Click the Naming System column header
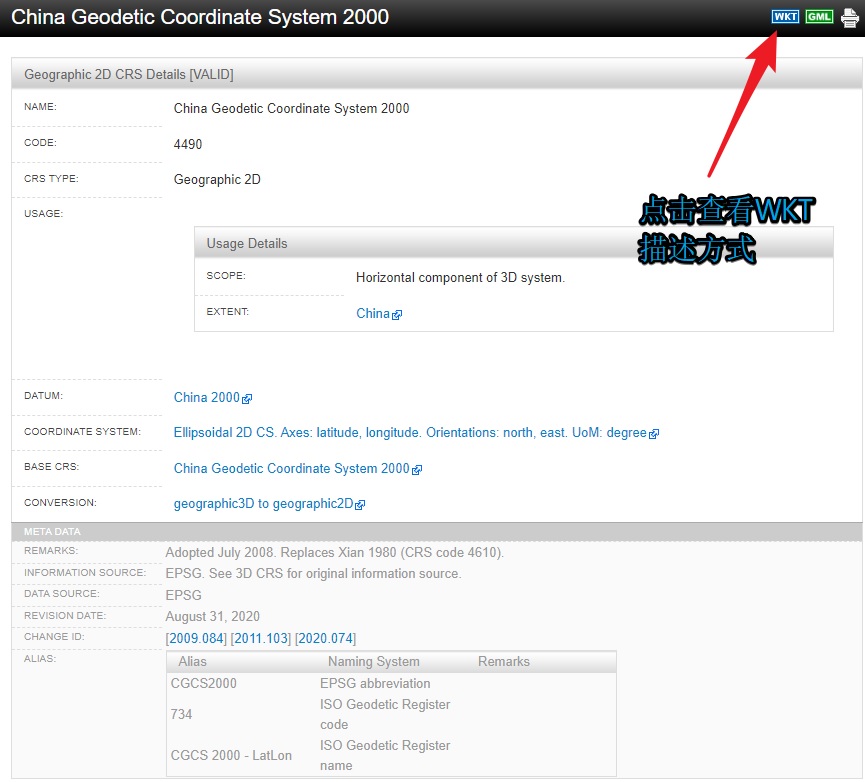This screenshot has height=782, width=865. pos(373,661)
